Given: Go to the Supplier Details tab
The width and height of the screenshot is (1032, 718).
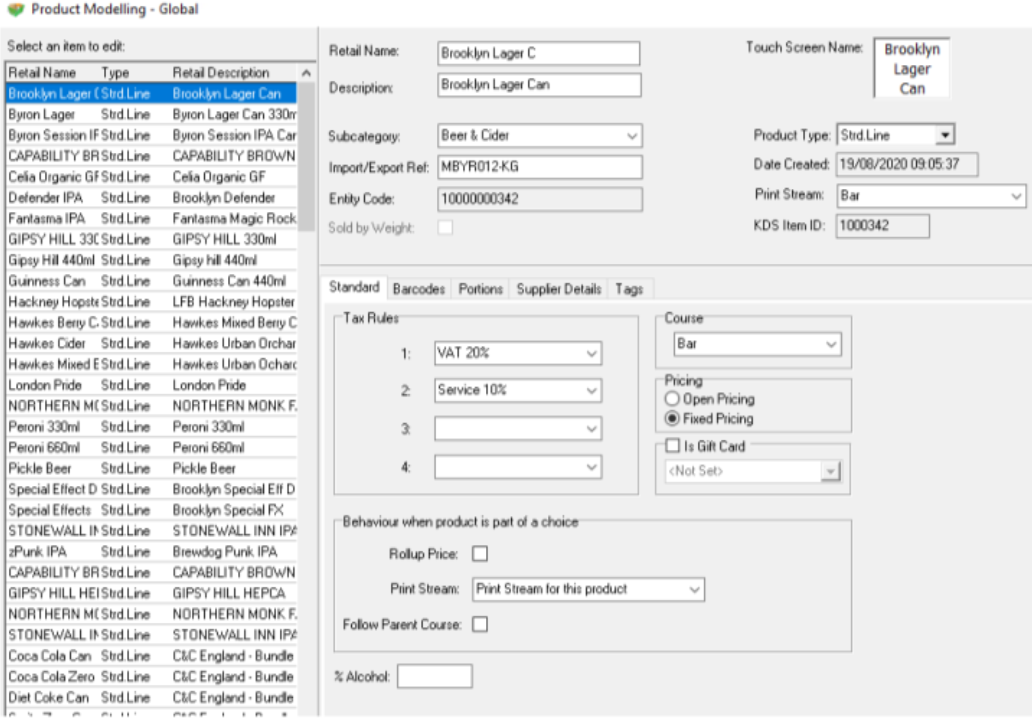Looking at the screenshot, I should [558, 289].
